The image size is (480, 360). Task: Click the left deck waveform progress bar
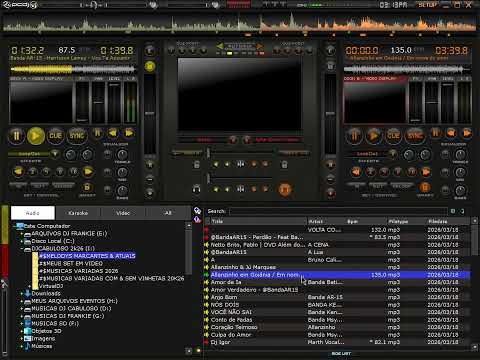coord(73,69)
